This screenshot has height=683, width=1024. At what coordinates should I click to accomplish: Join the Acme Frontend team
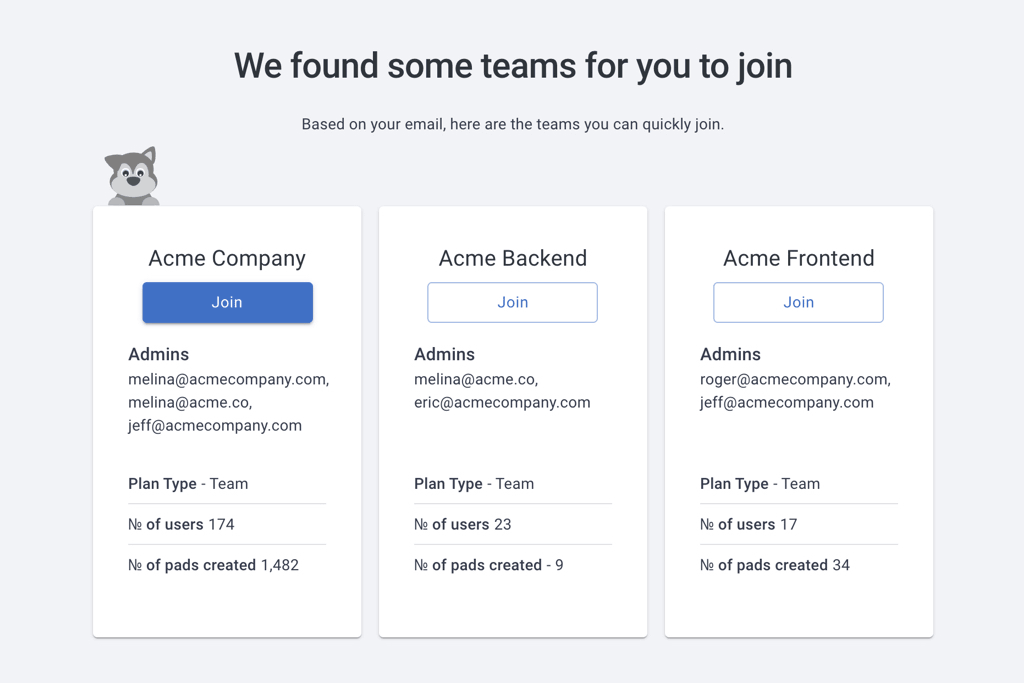(x=798, y=302)
